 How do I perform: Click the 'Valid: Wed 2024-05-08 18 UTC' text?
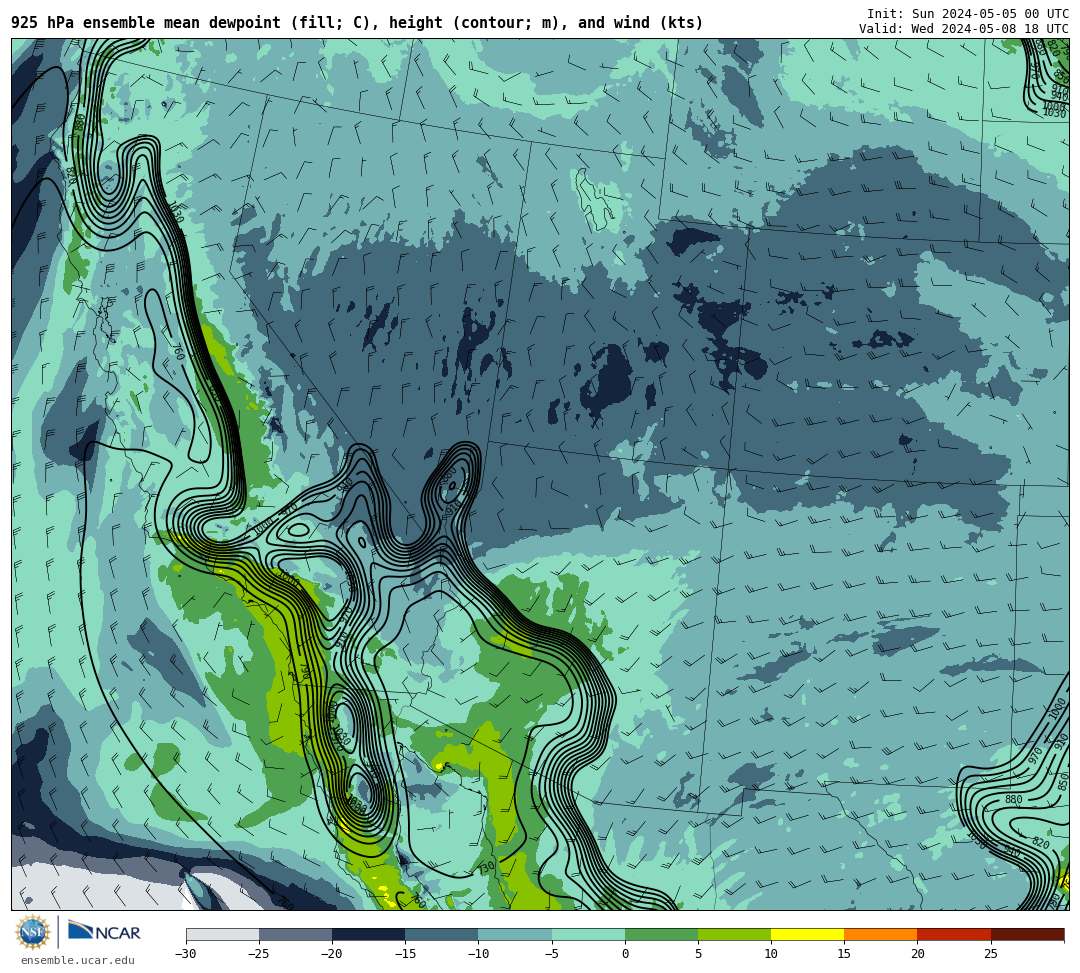(x=964, y=29)
